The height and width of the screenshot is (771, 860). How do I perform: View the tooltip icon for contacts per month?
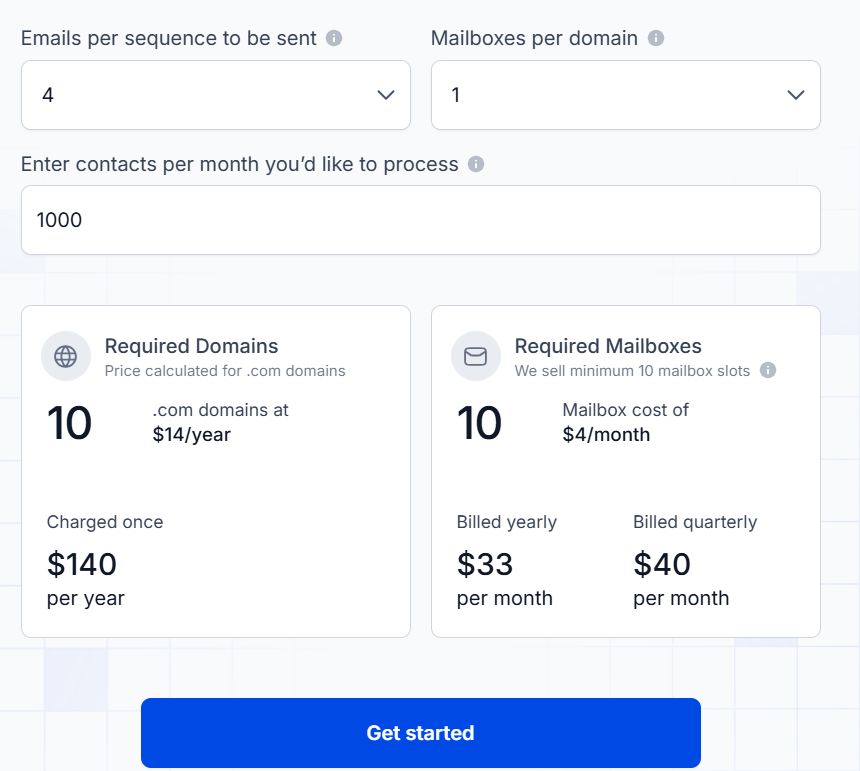pyautogui.click(x=477, y=164)
